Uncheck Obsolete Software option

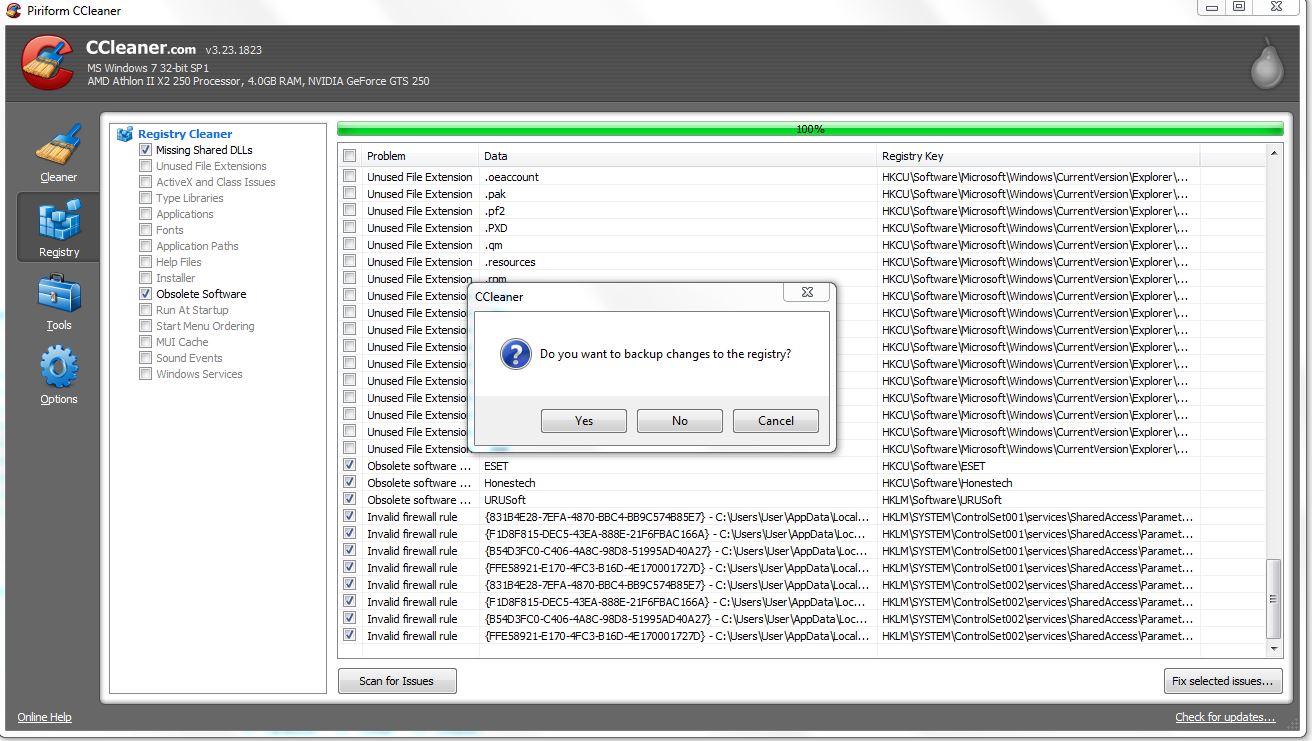(x=145, y=293)
